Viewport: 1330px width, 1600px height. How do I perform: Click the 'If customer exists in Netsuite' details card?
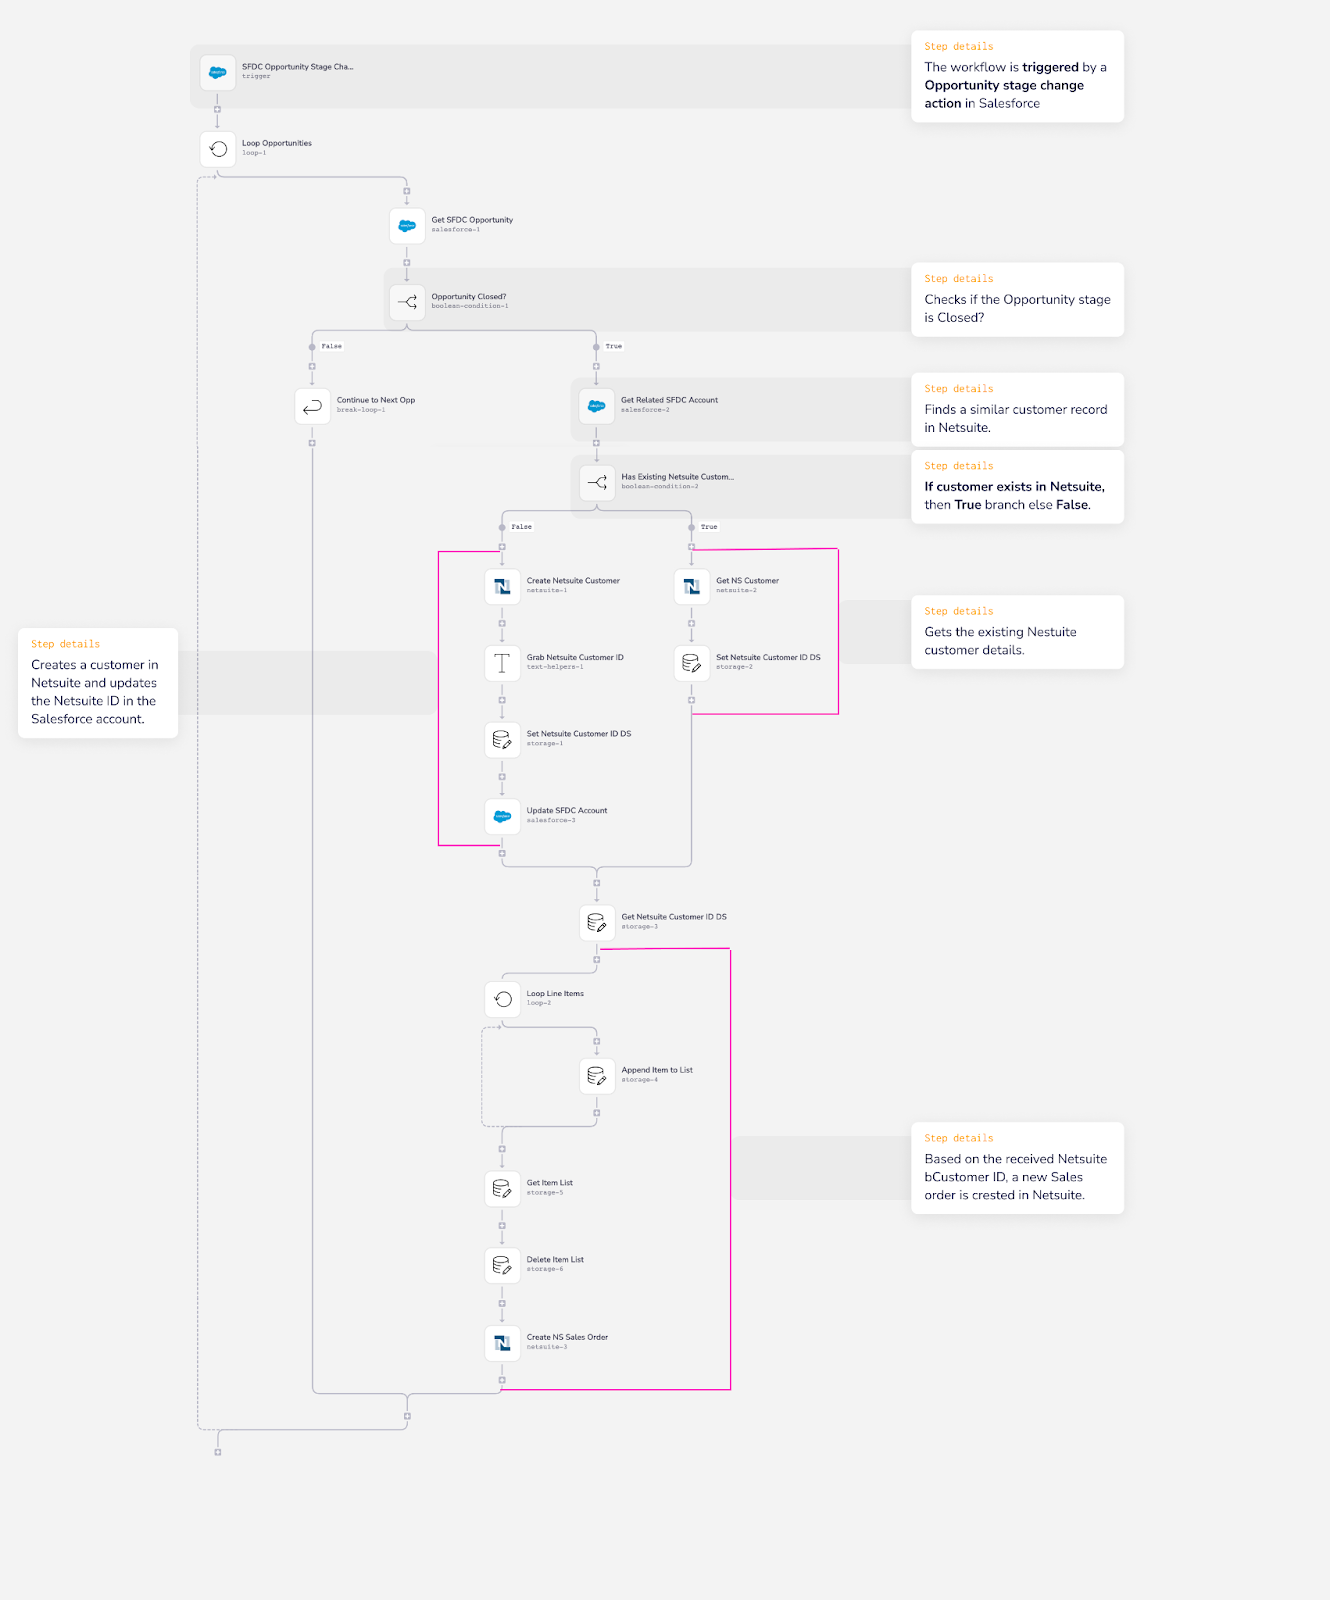[1018, 487]
